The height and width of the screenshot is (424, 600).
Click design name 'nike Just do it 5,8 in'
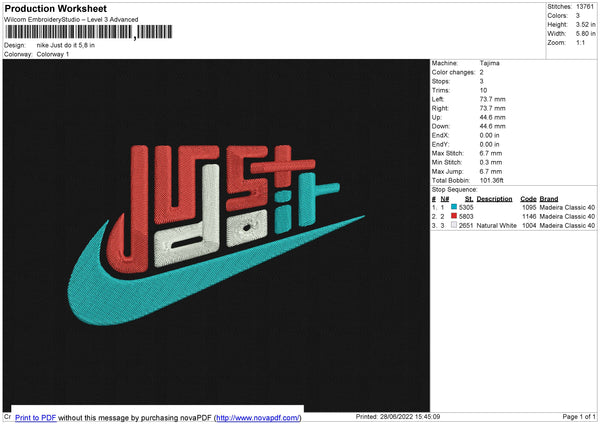tap(66, 45)
